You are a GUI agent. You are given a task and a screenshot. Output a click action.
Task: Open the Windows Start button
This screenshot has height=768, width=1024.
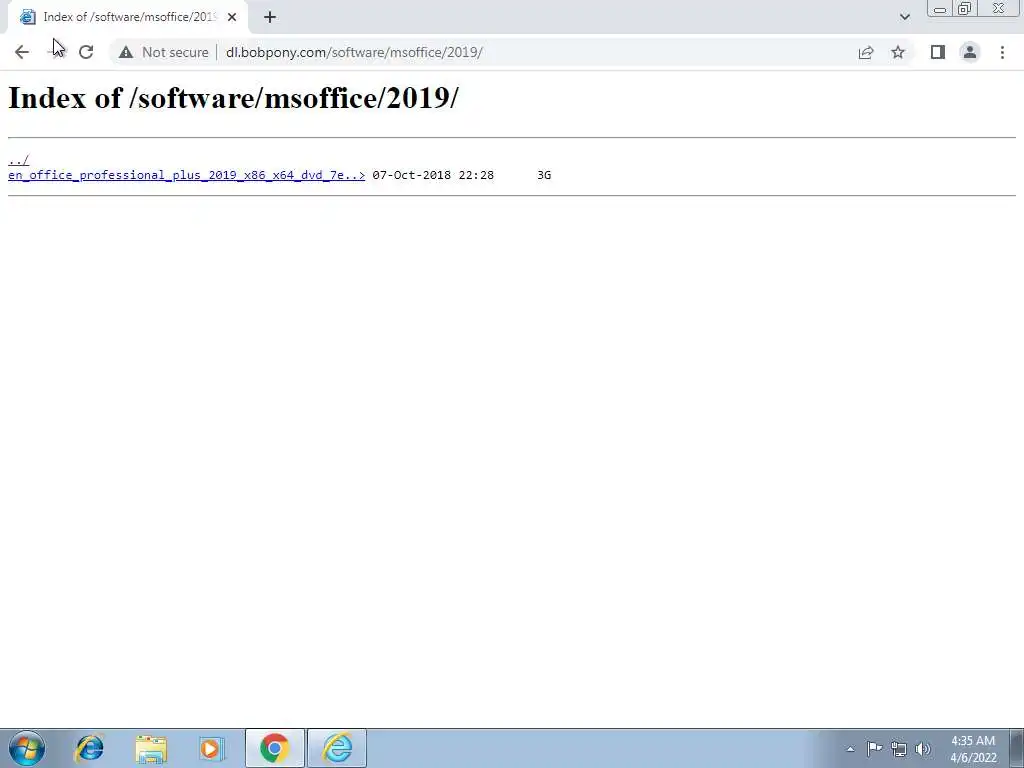[x=27, y=748]
